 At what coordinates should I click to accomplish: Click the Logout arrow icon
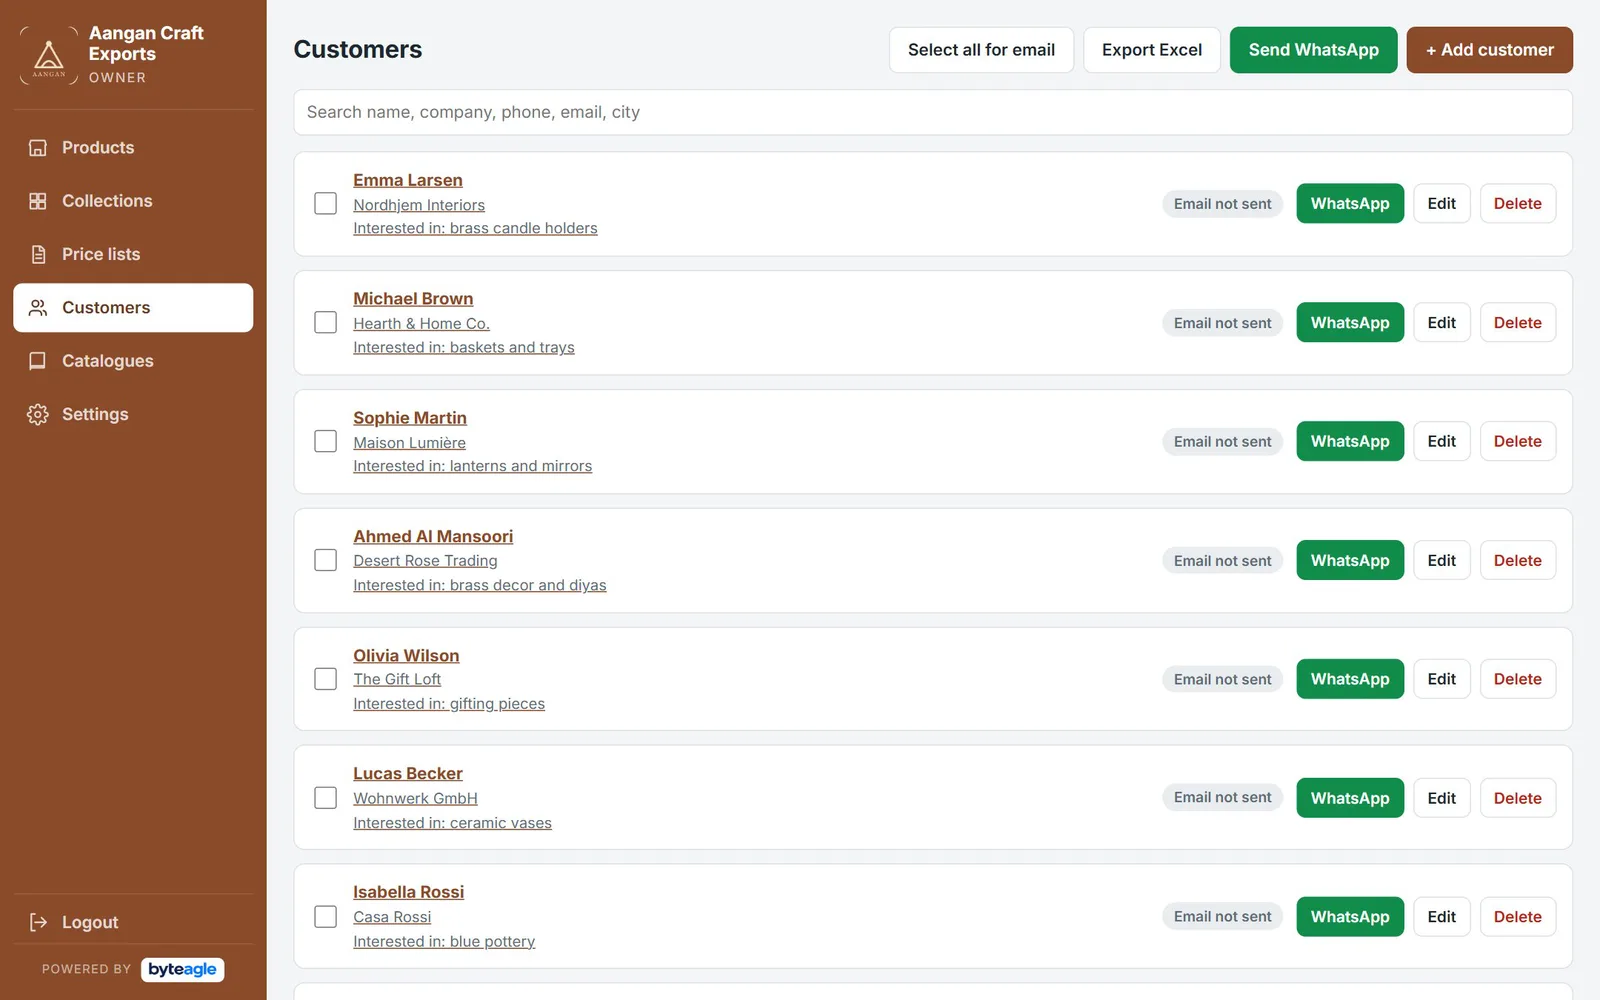pyautogui.click(x=38, y=922)
